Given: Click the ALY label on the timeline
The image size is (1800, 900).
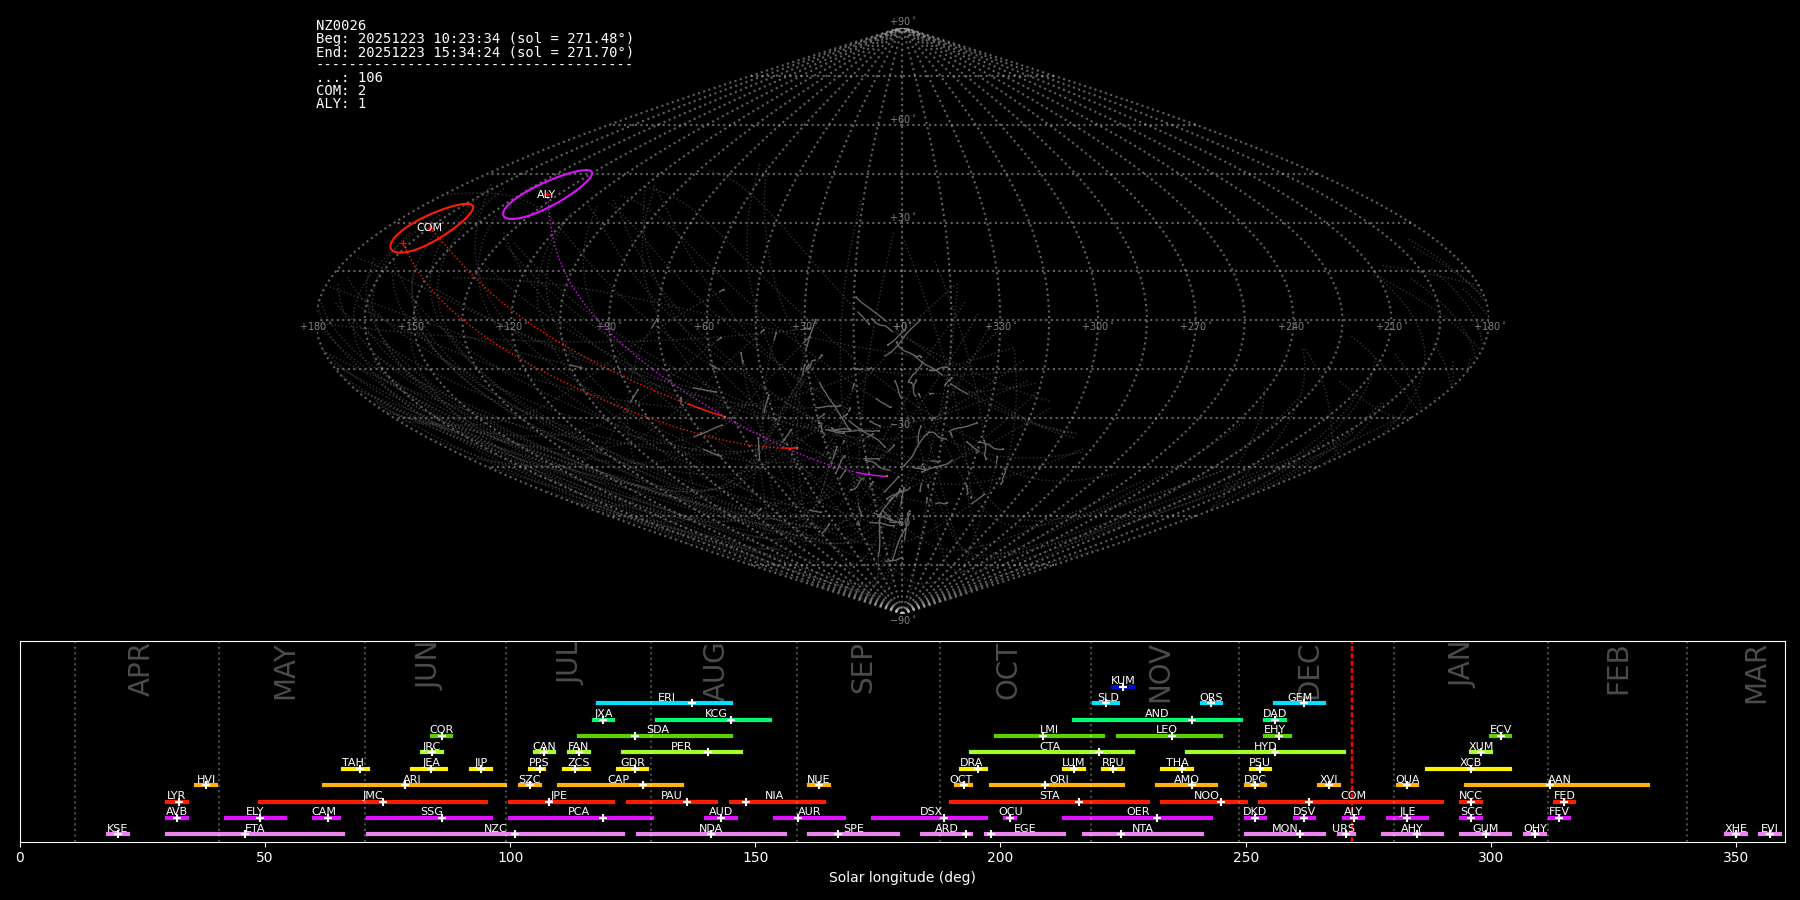Looking at the screenshot, I should (x=1353, y=812).
